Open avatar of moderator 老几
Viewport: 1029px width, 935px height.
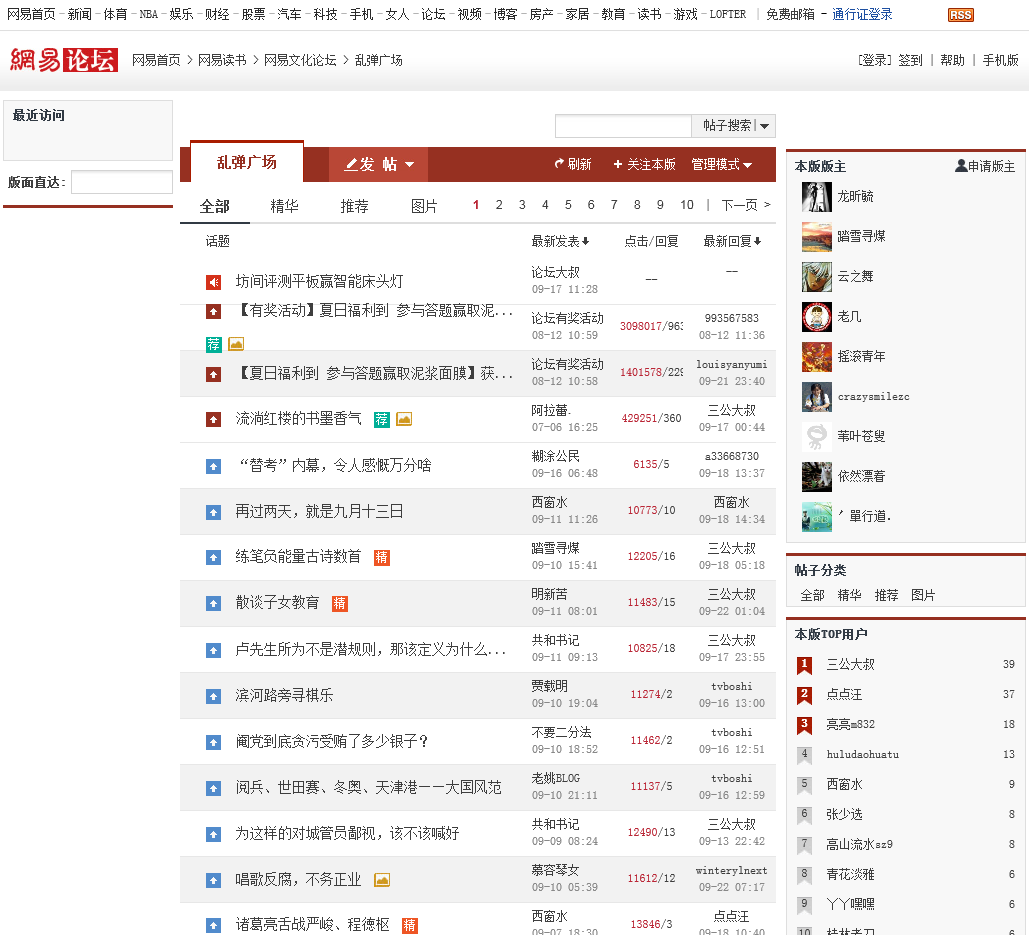click(x=816, y=317)
